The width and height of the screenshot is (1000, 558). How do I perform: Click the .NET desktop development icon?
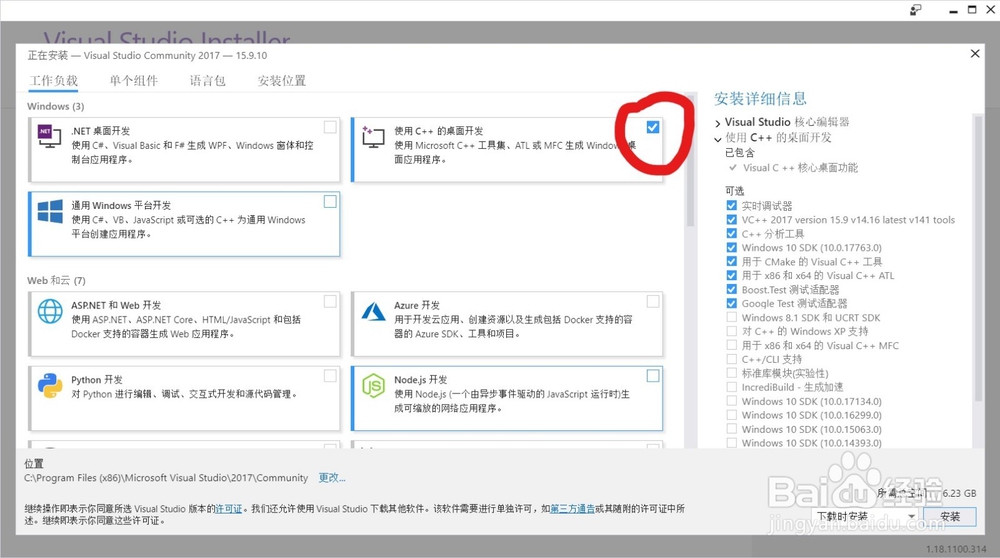click(50, 136)
